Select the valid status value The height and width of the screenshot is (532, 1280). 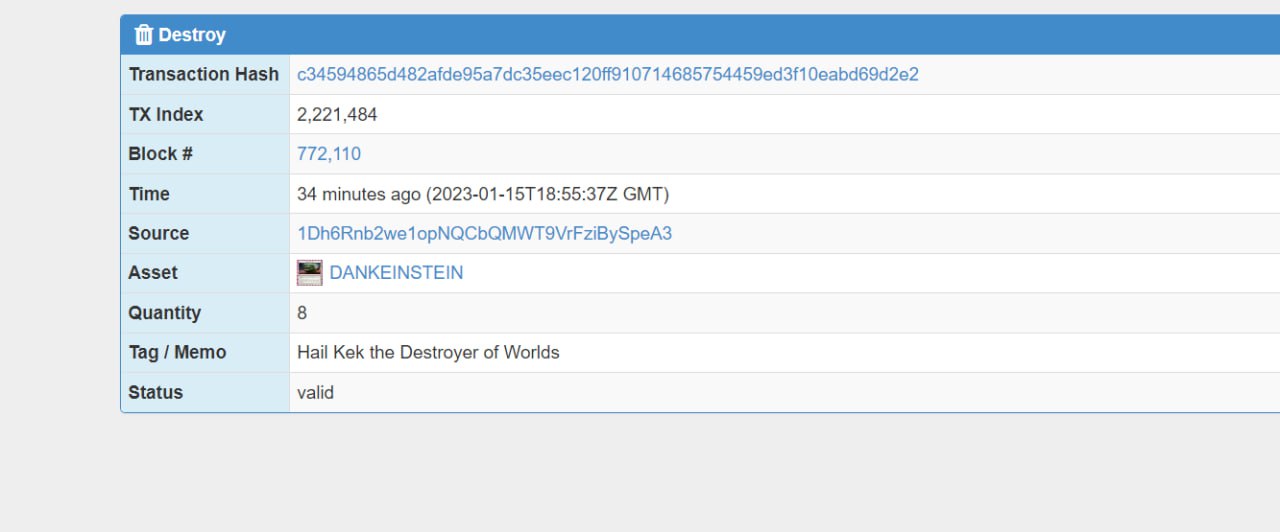pos(315,393)
